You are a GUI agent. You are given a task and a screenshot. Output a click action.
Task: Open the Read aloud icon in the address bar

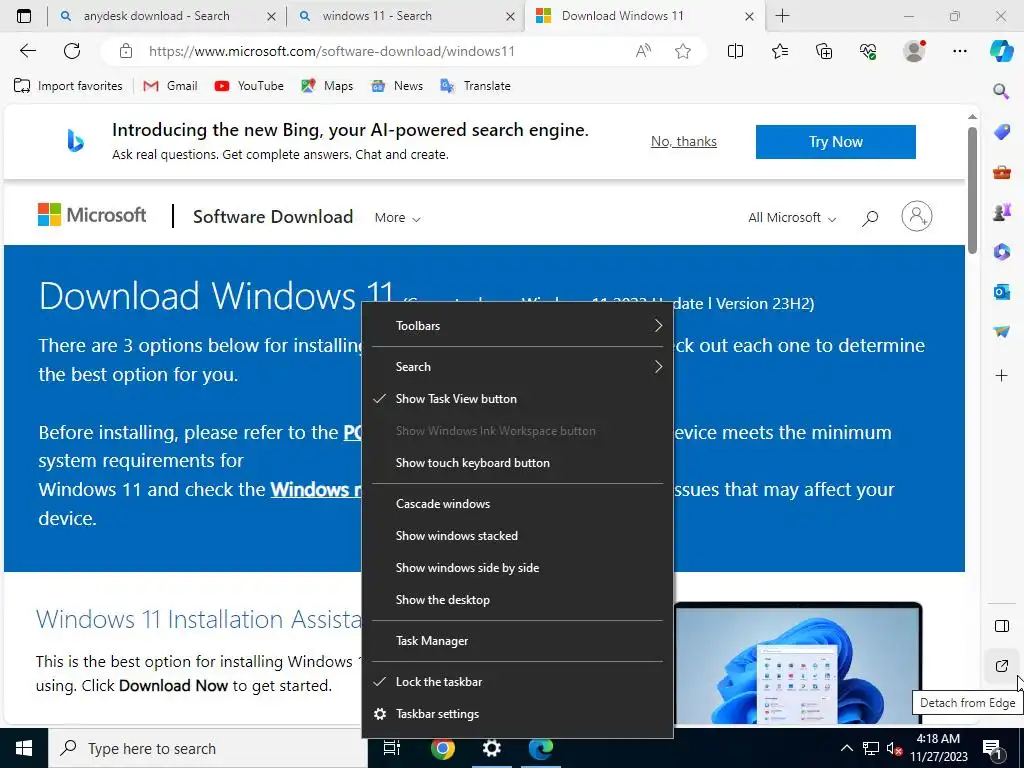(643, 51)
